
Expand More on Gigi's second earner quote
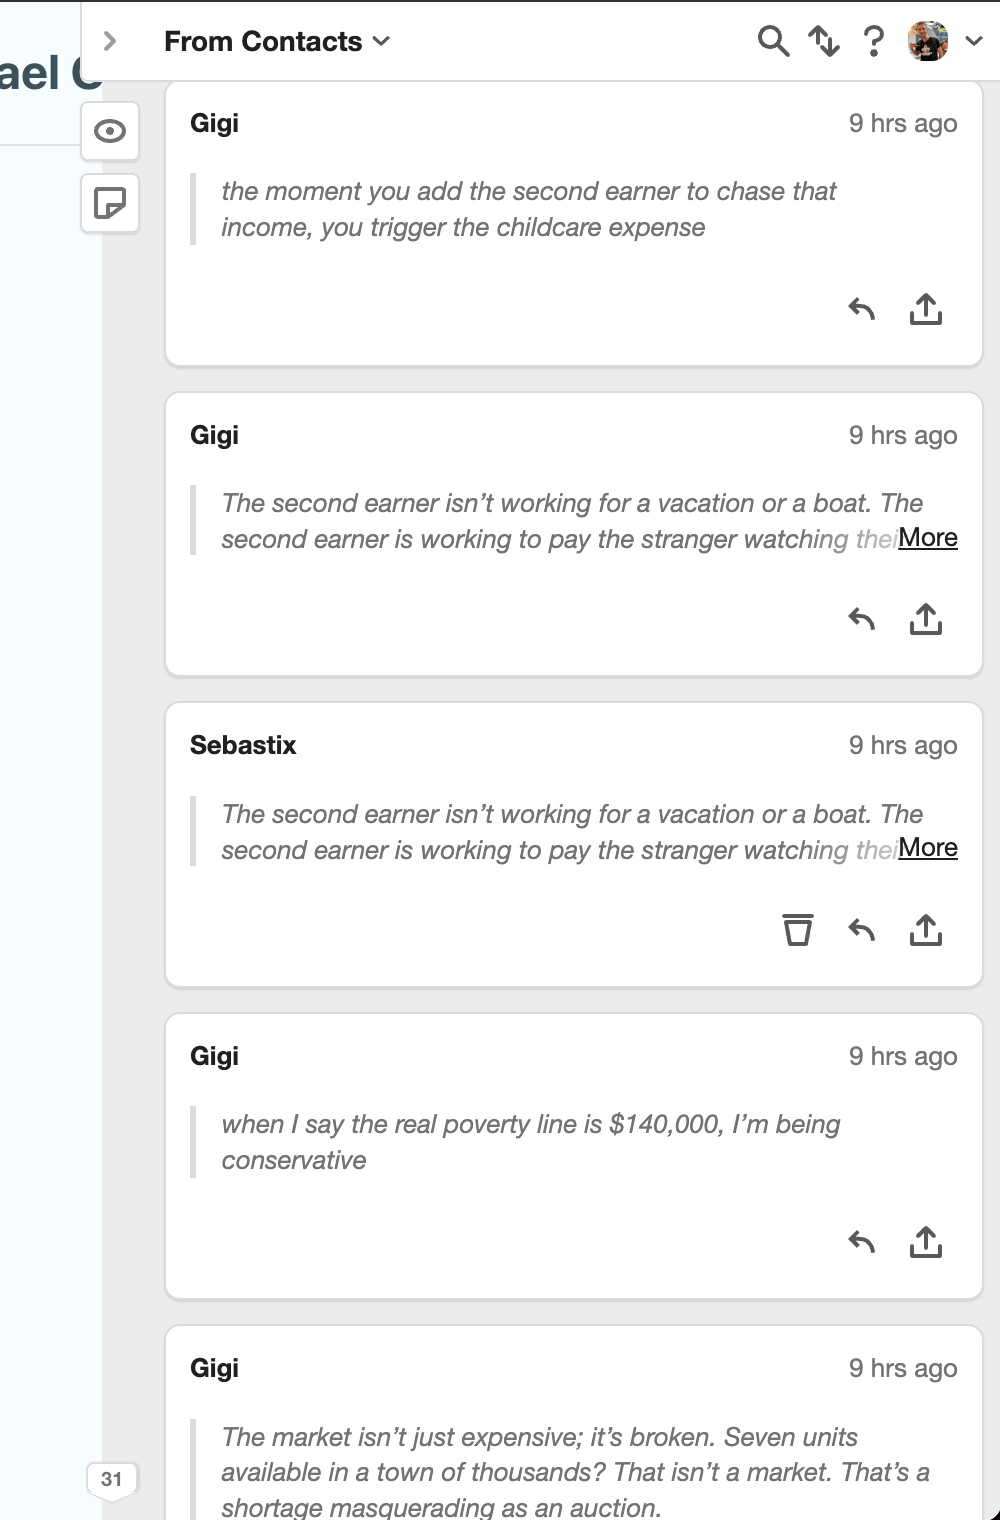[x=928, y=538]
